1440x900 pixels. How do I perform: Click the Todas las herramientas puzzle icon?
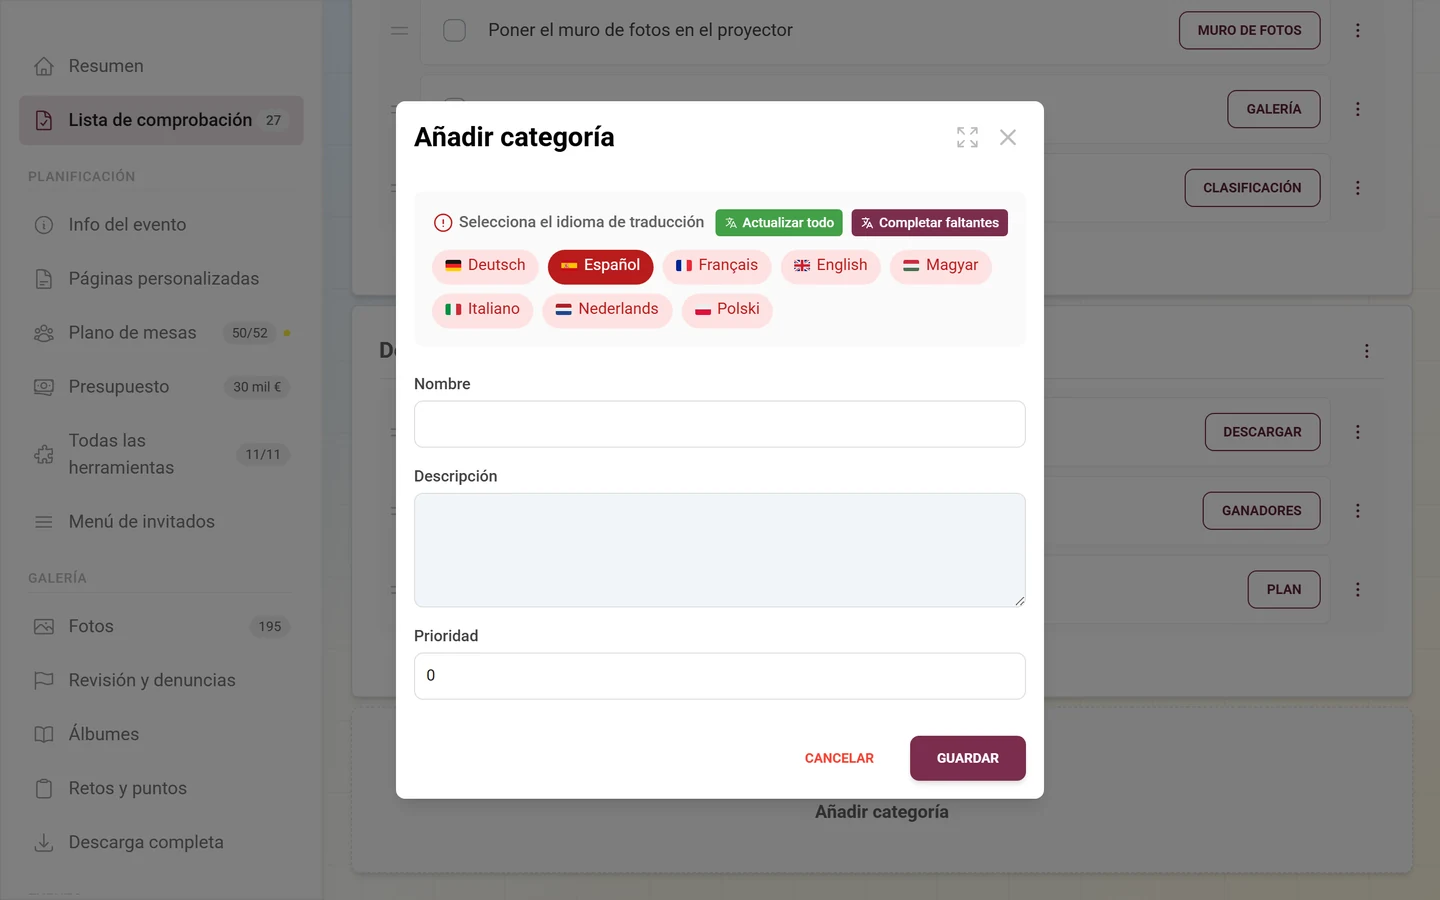click(44, 454)
